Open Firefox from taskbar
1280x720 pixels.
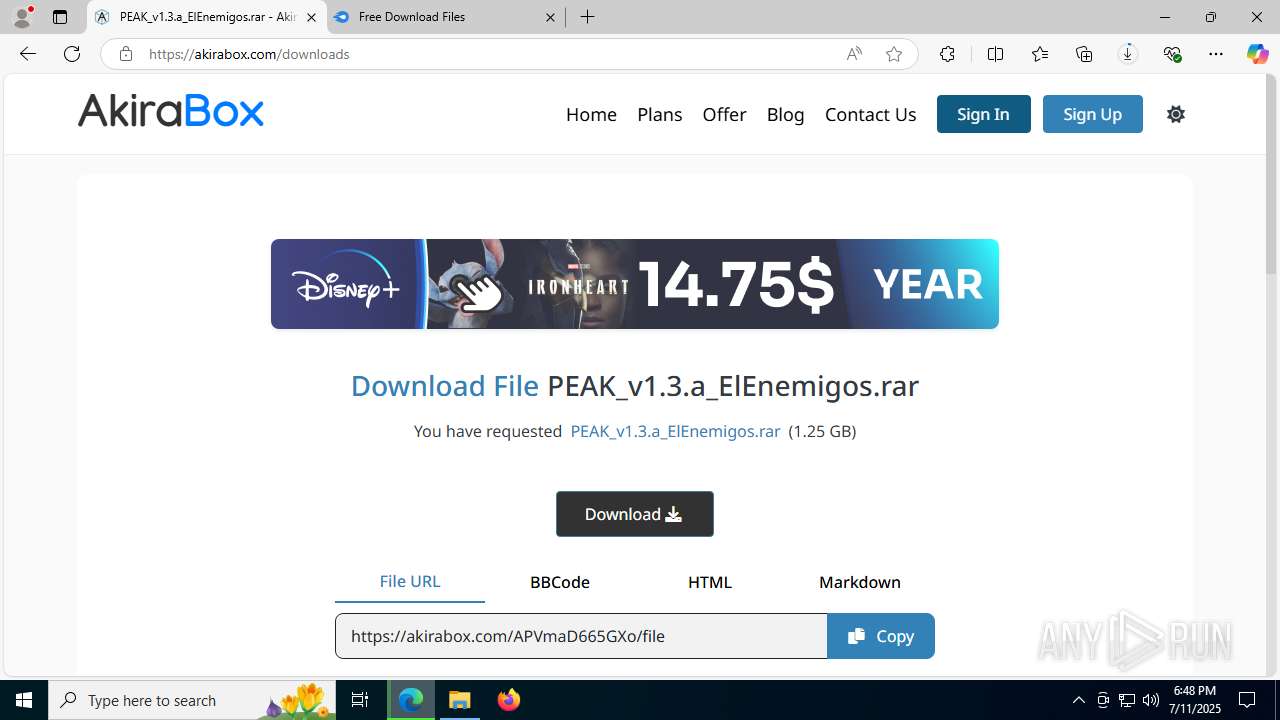point(508,700)
